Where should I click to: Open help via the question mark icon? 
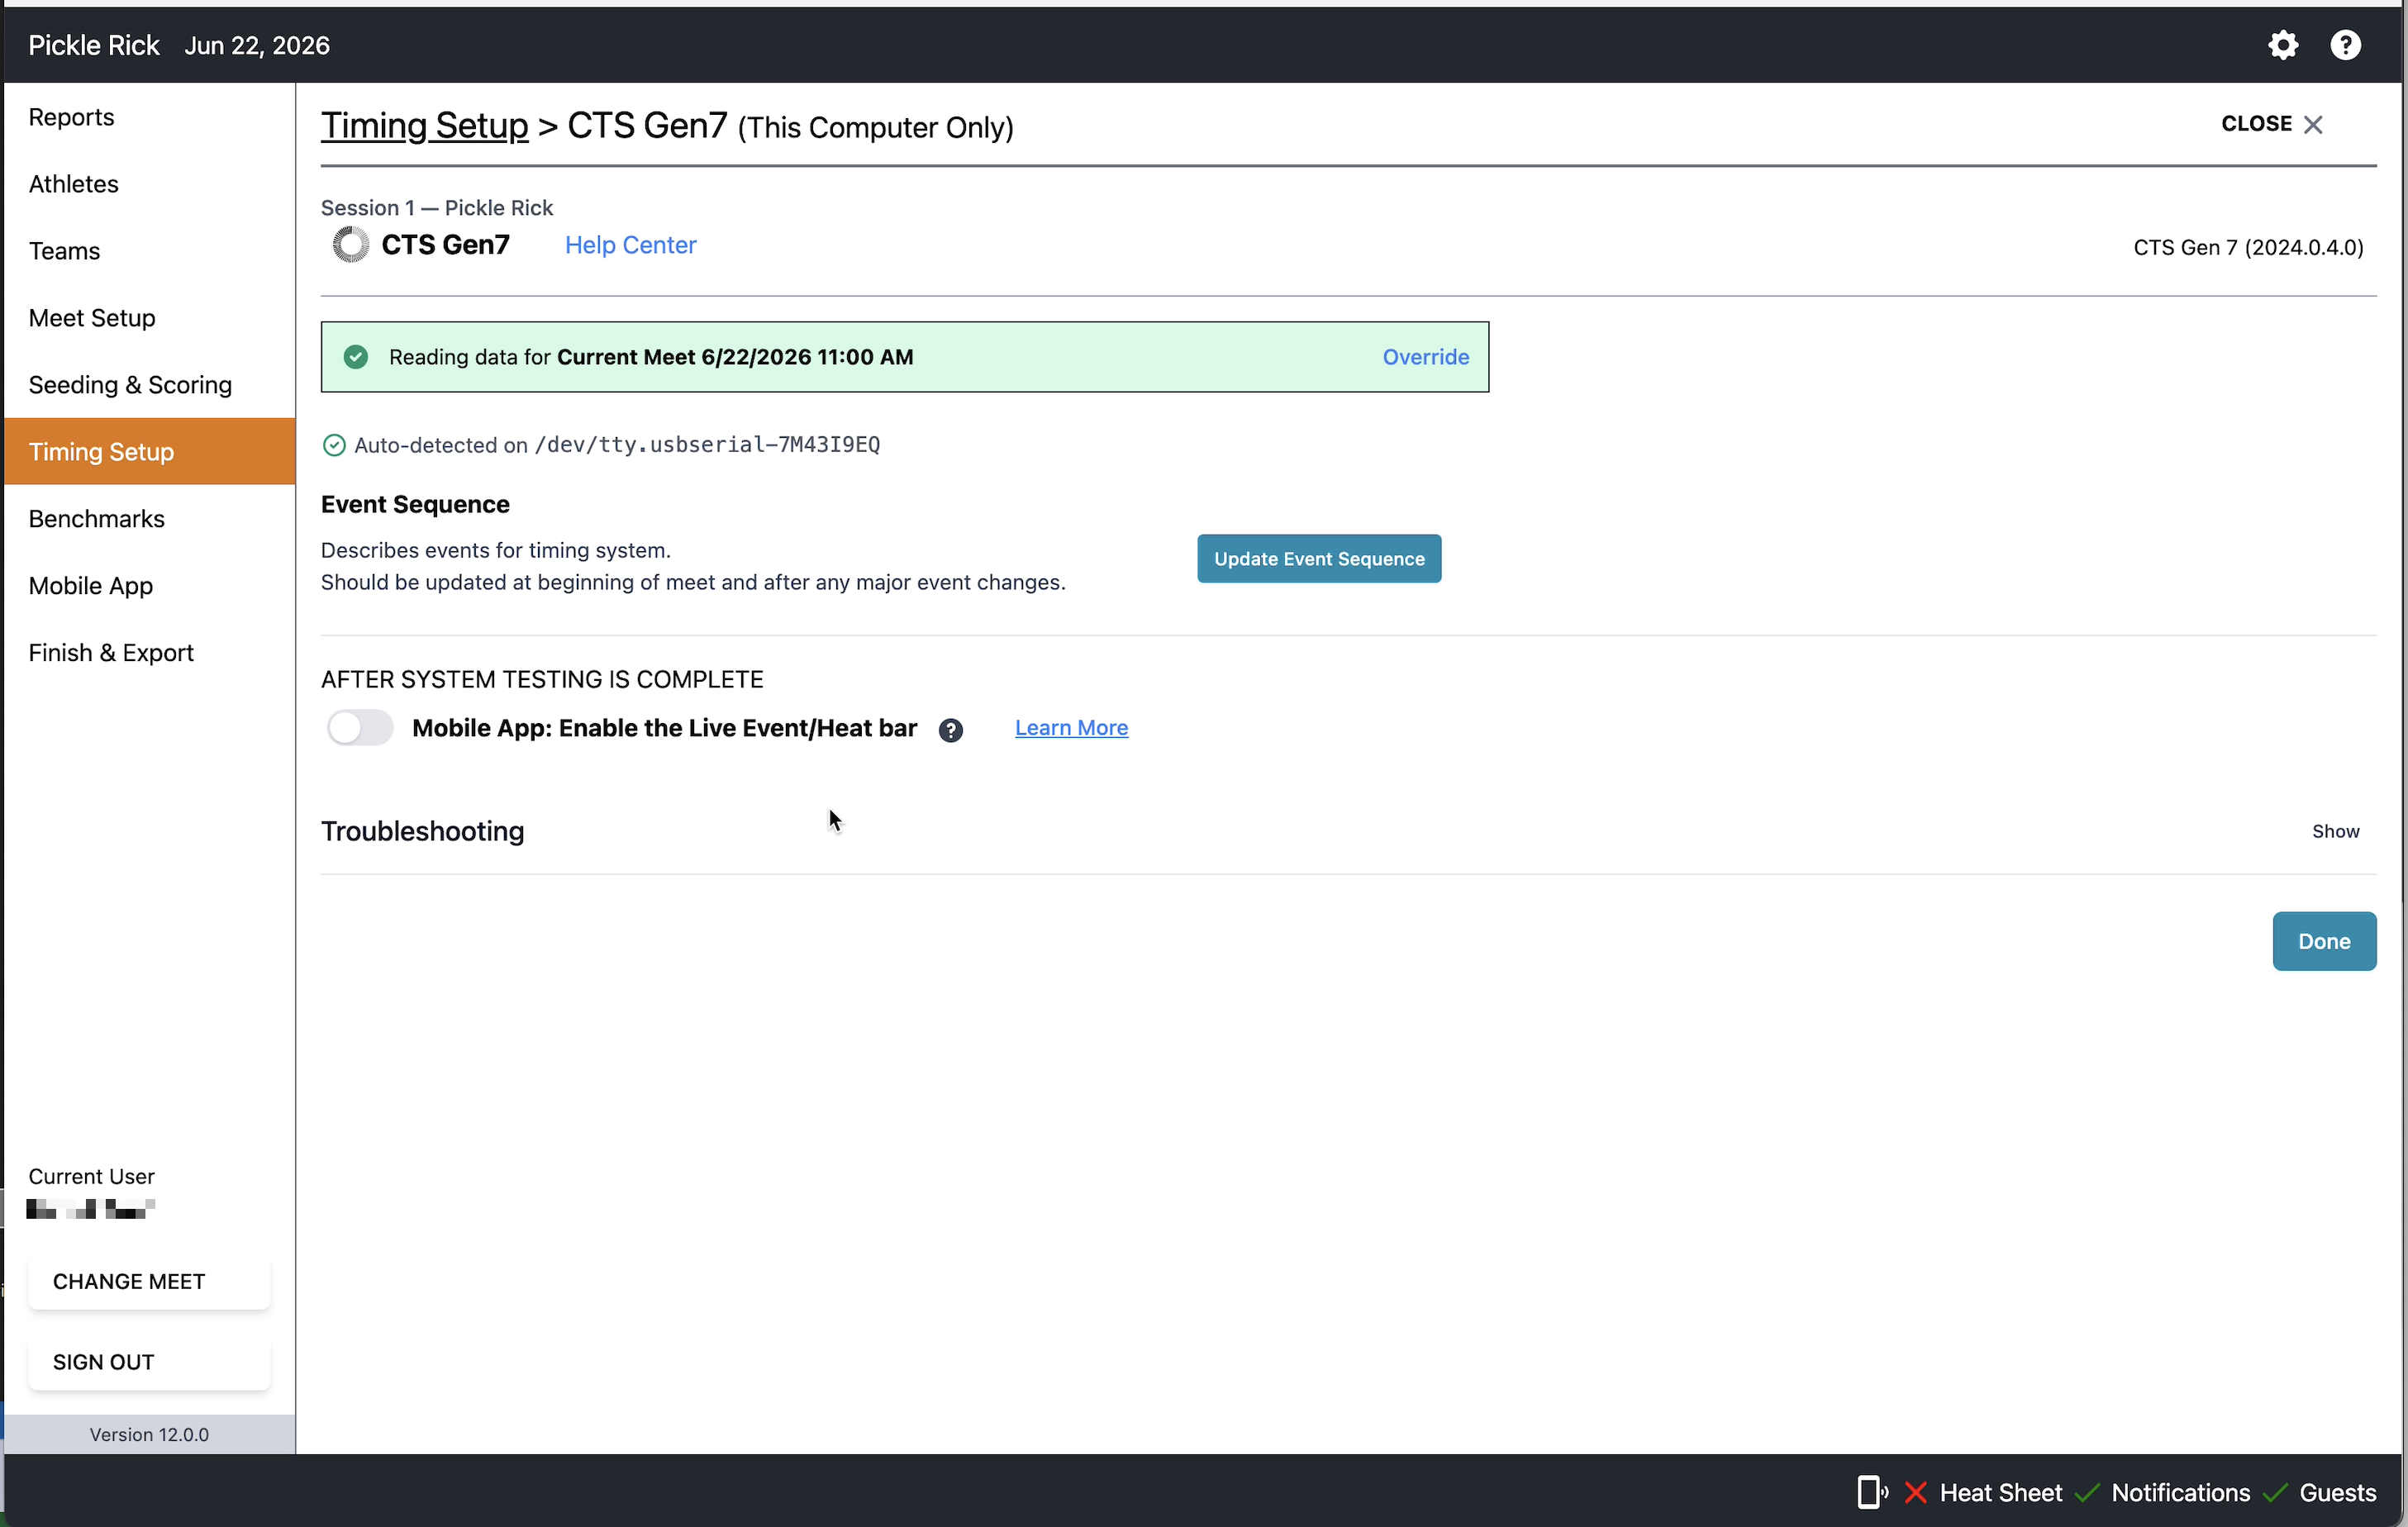click(x=2345, y=45)
